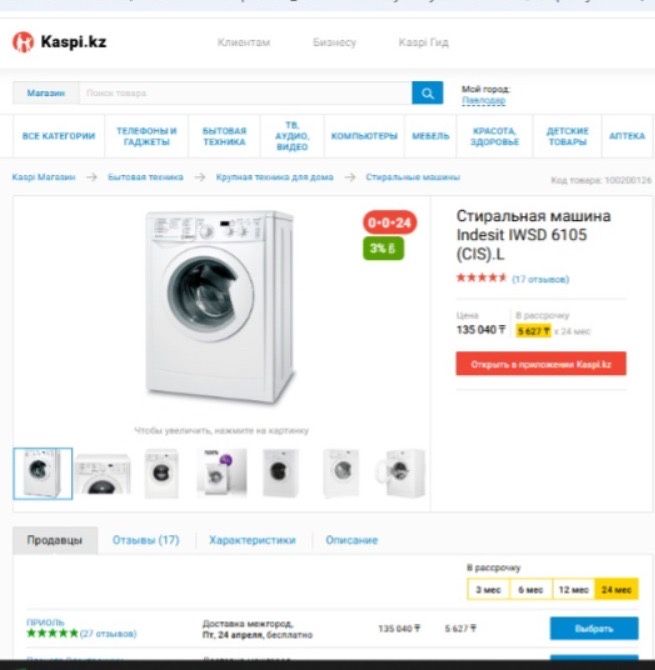Click the product star rating
Viewport: 655px width, 670px height.
(482, 279)
